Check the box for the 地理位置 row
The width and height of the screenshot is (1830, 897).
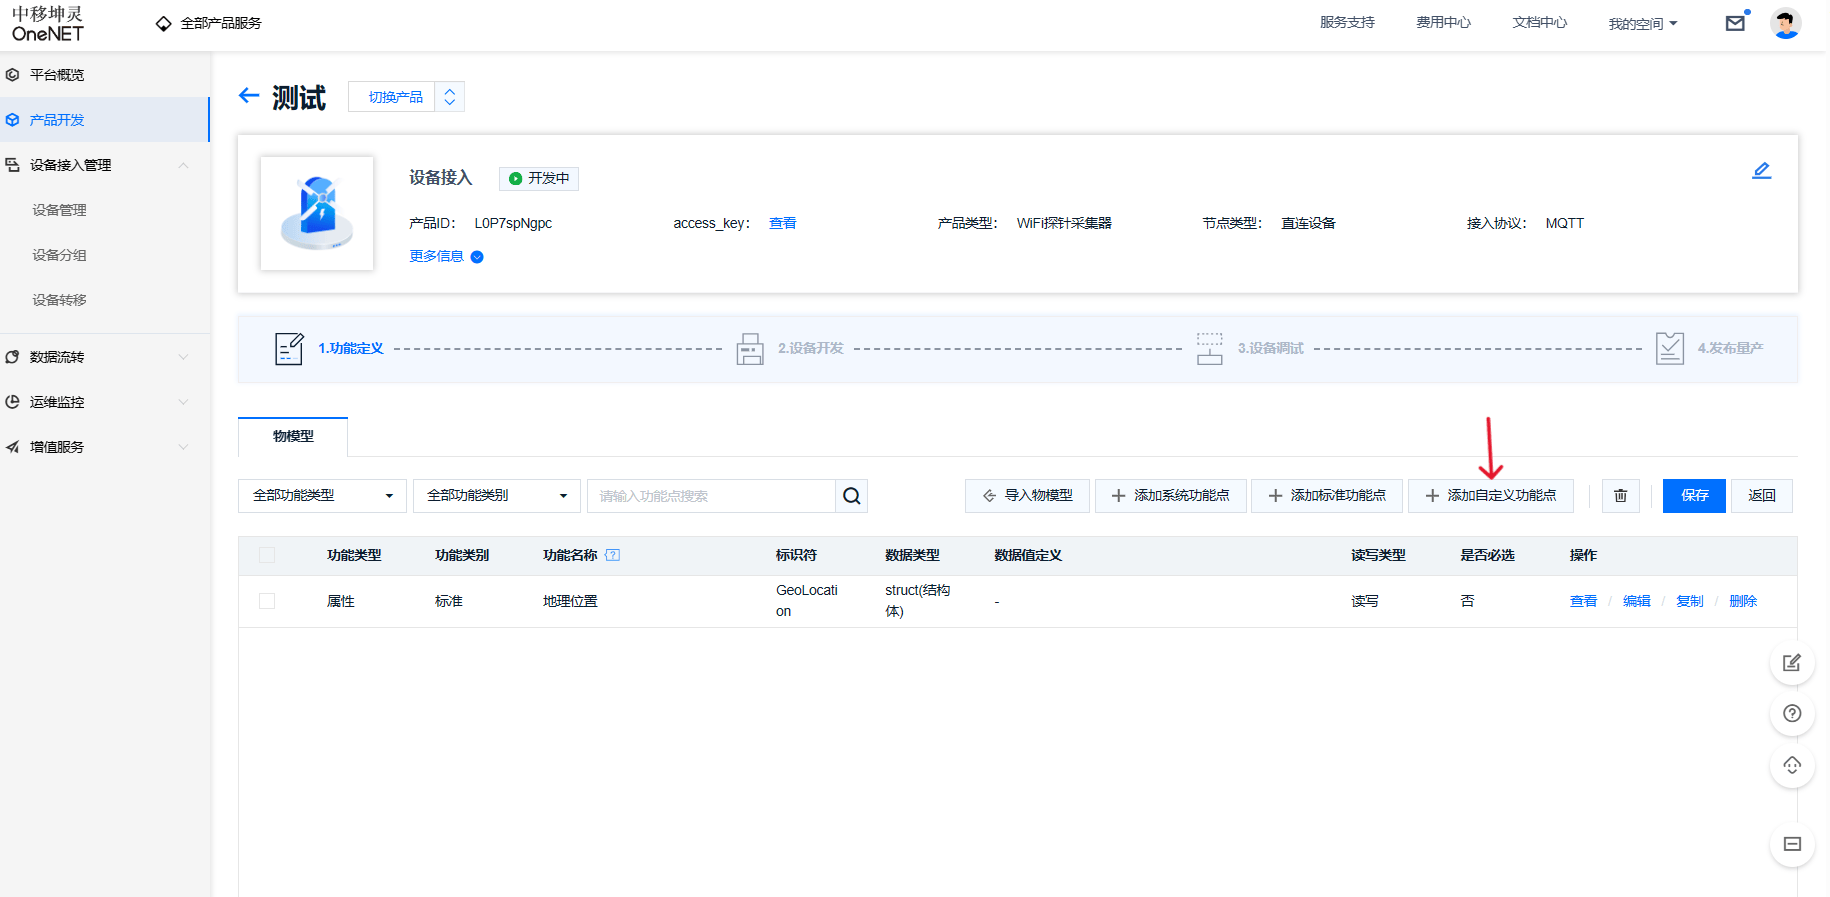point(267,601)
